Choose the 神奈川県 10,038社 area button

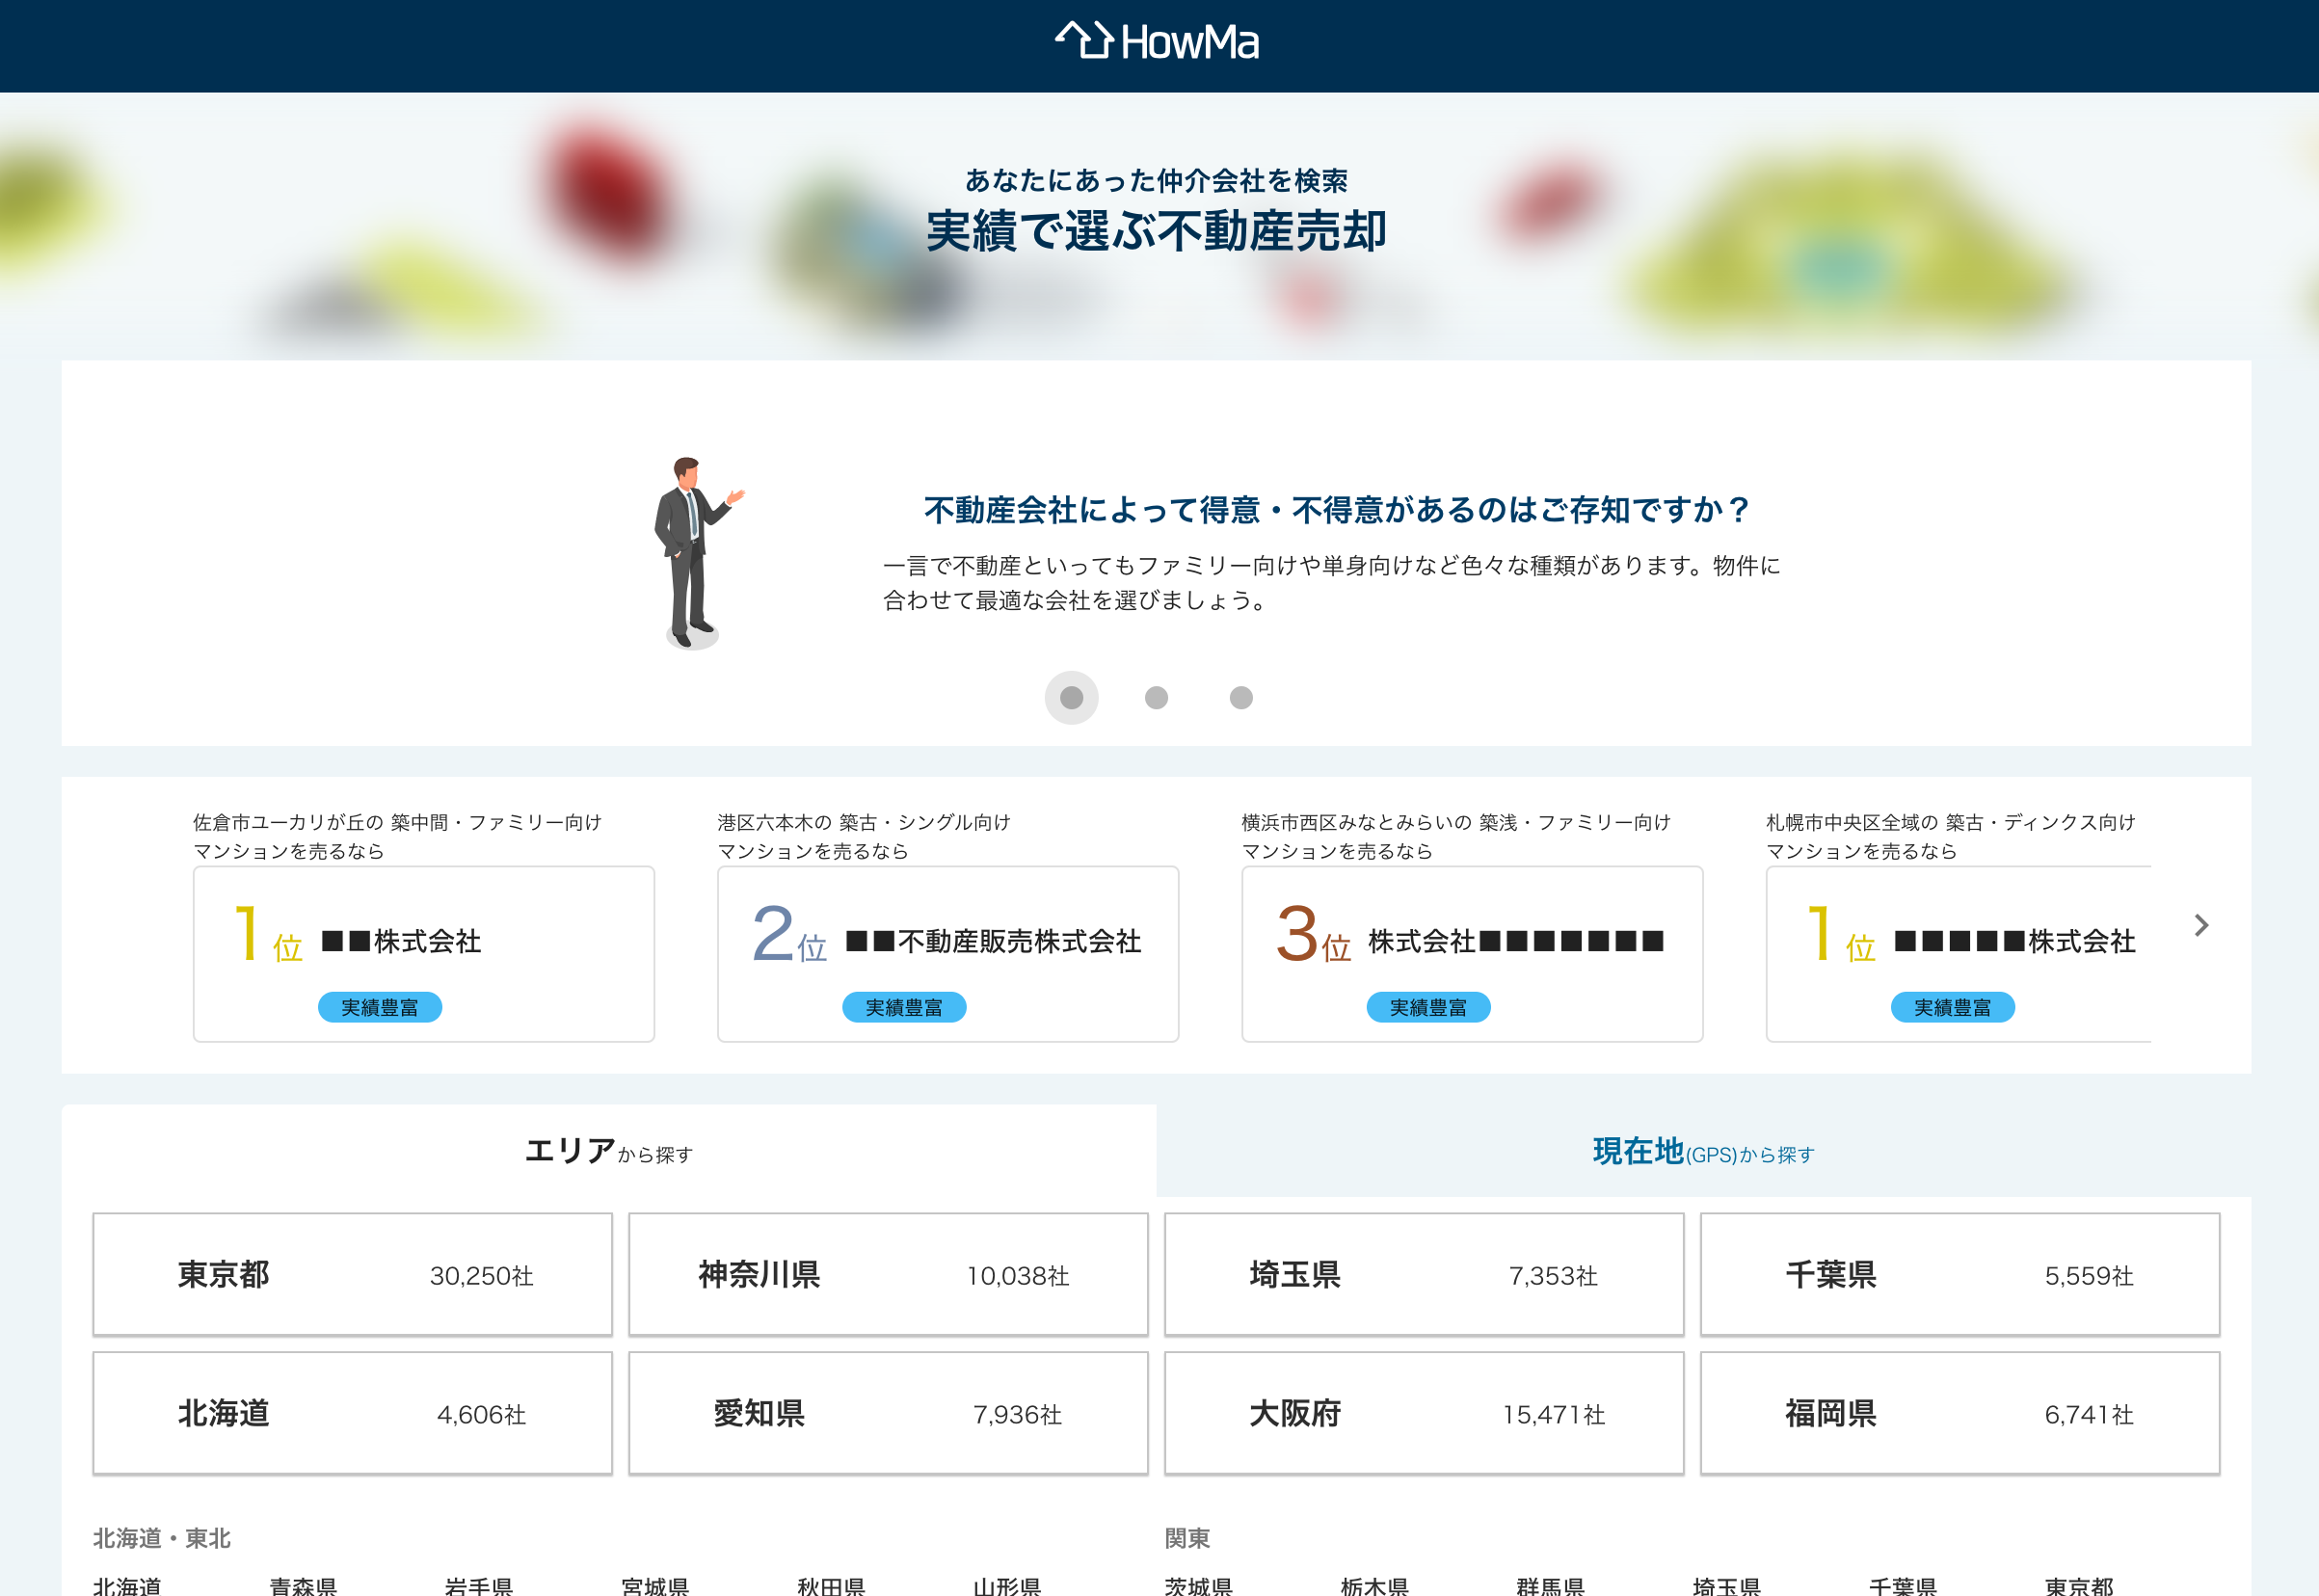pos(887,1274)
